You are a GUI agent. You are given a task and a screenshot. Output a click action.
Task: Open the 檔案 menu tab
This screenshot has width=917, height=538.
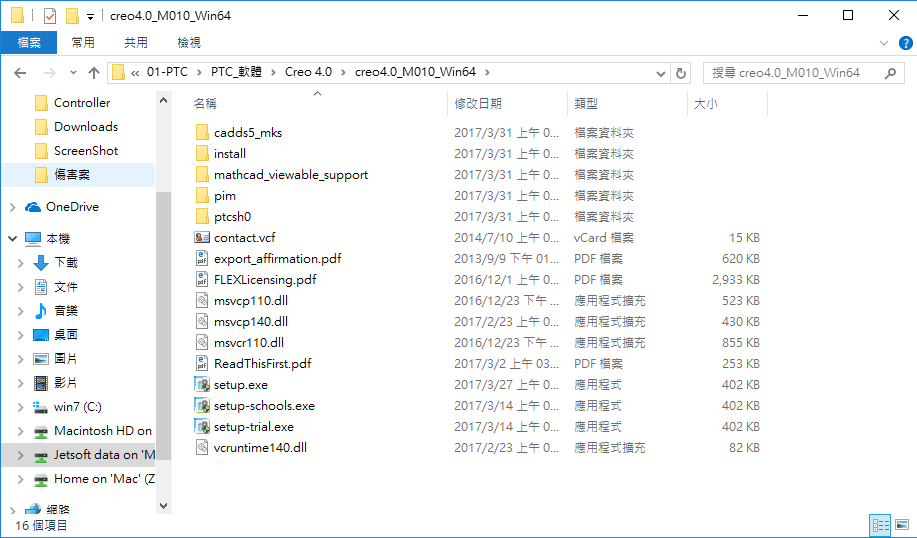point(29,43)
